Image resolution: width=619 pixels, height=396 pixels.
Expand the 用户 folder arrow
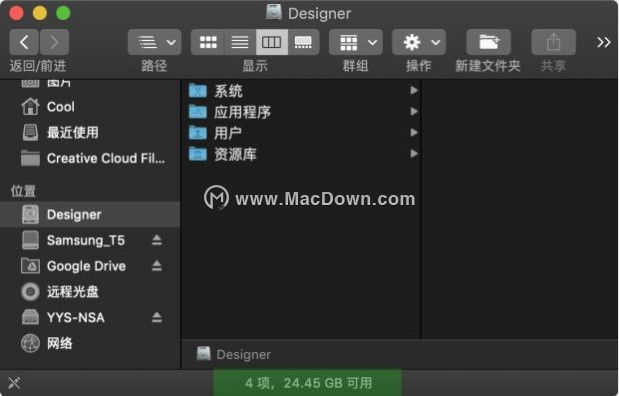(x=414, y=132)
